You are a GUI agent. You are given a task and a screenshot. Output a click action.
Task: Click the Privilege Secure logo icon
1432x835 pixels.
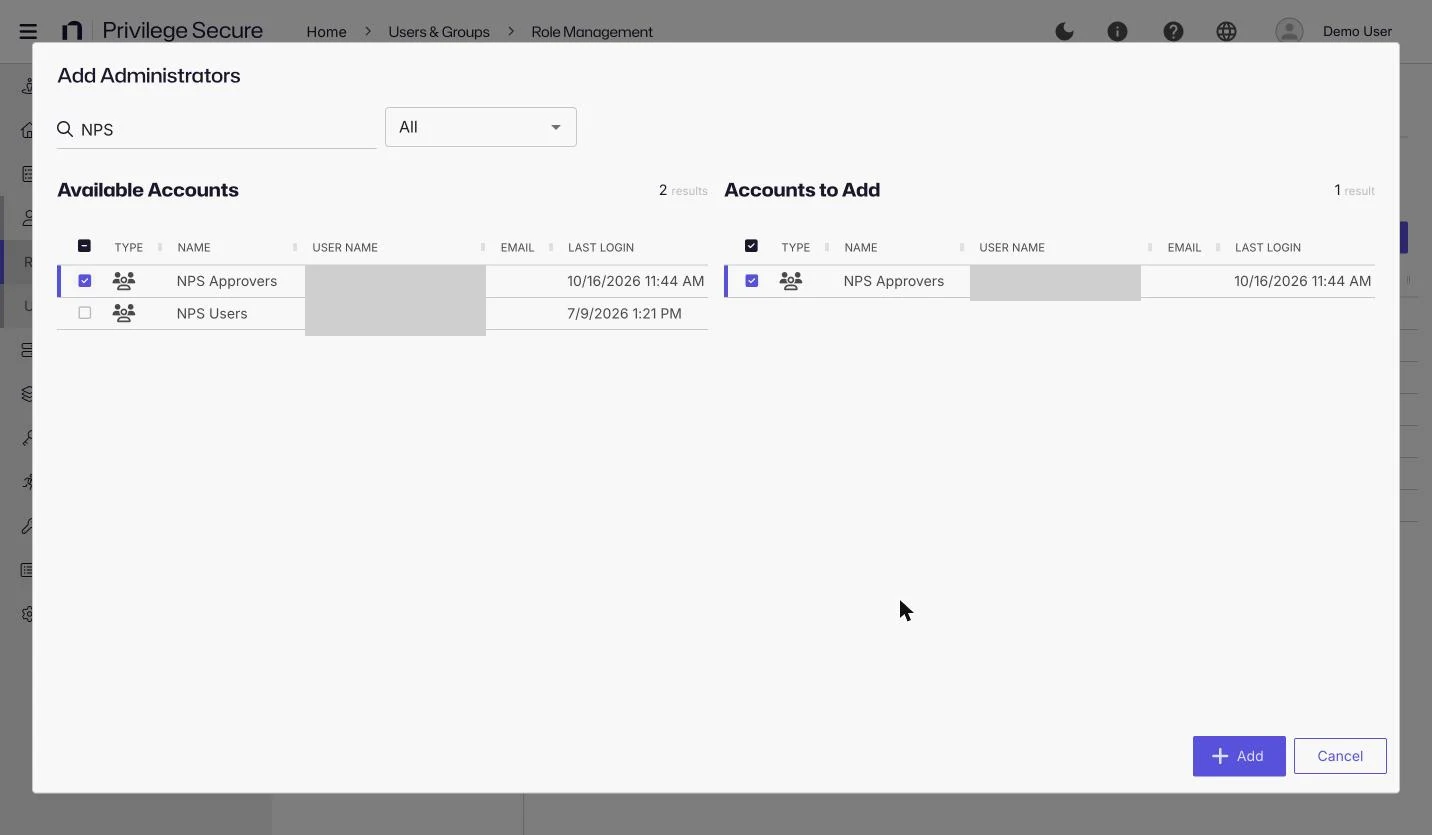pos(72,31)
